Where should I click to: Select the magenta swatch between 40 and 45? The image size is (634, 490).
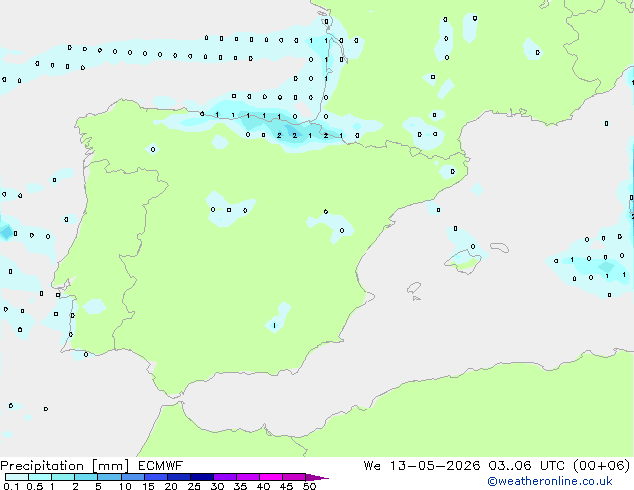click(271, 477)
